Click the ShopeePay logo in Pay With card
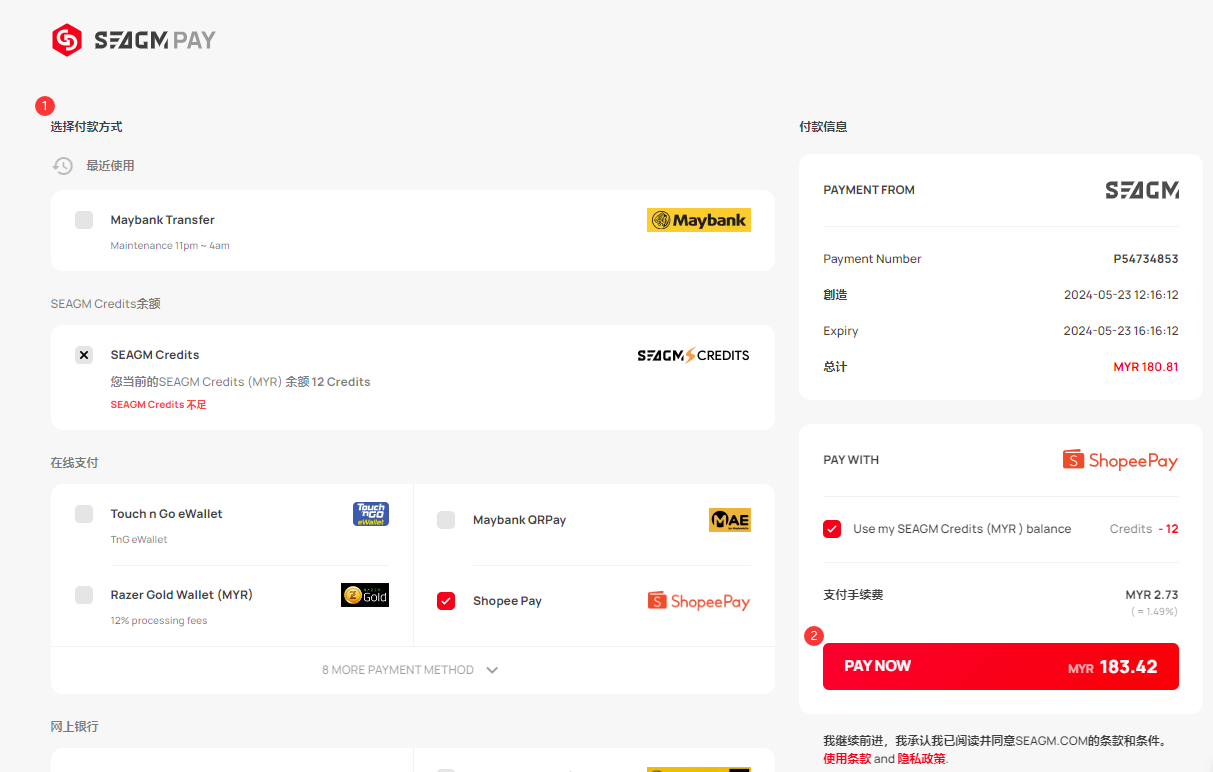This screenshot has width=1213, height=772. click(1120, 460)
